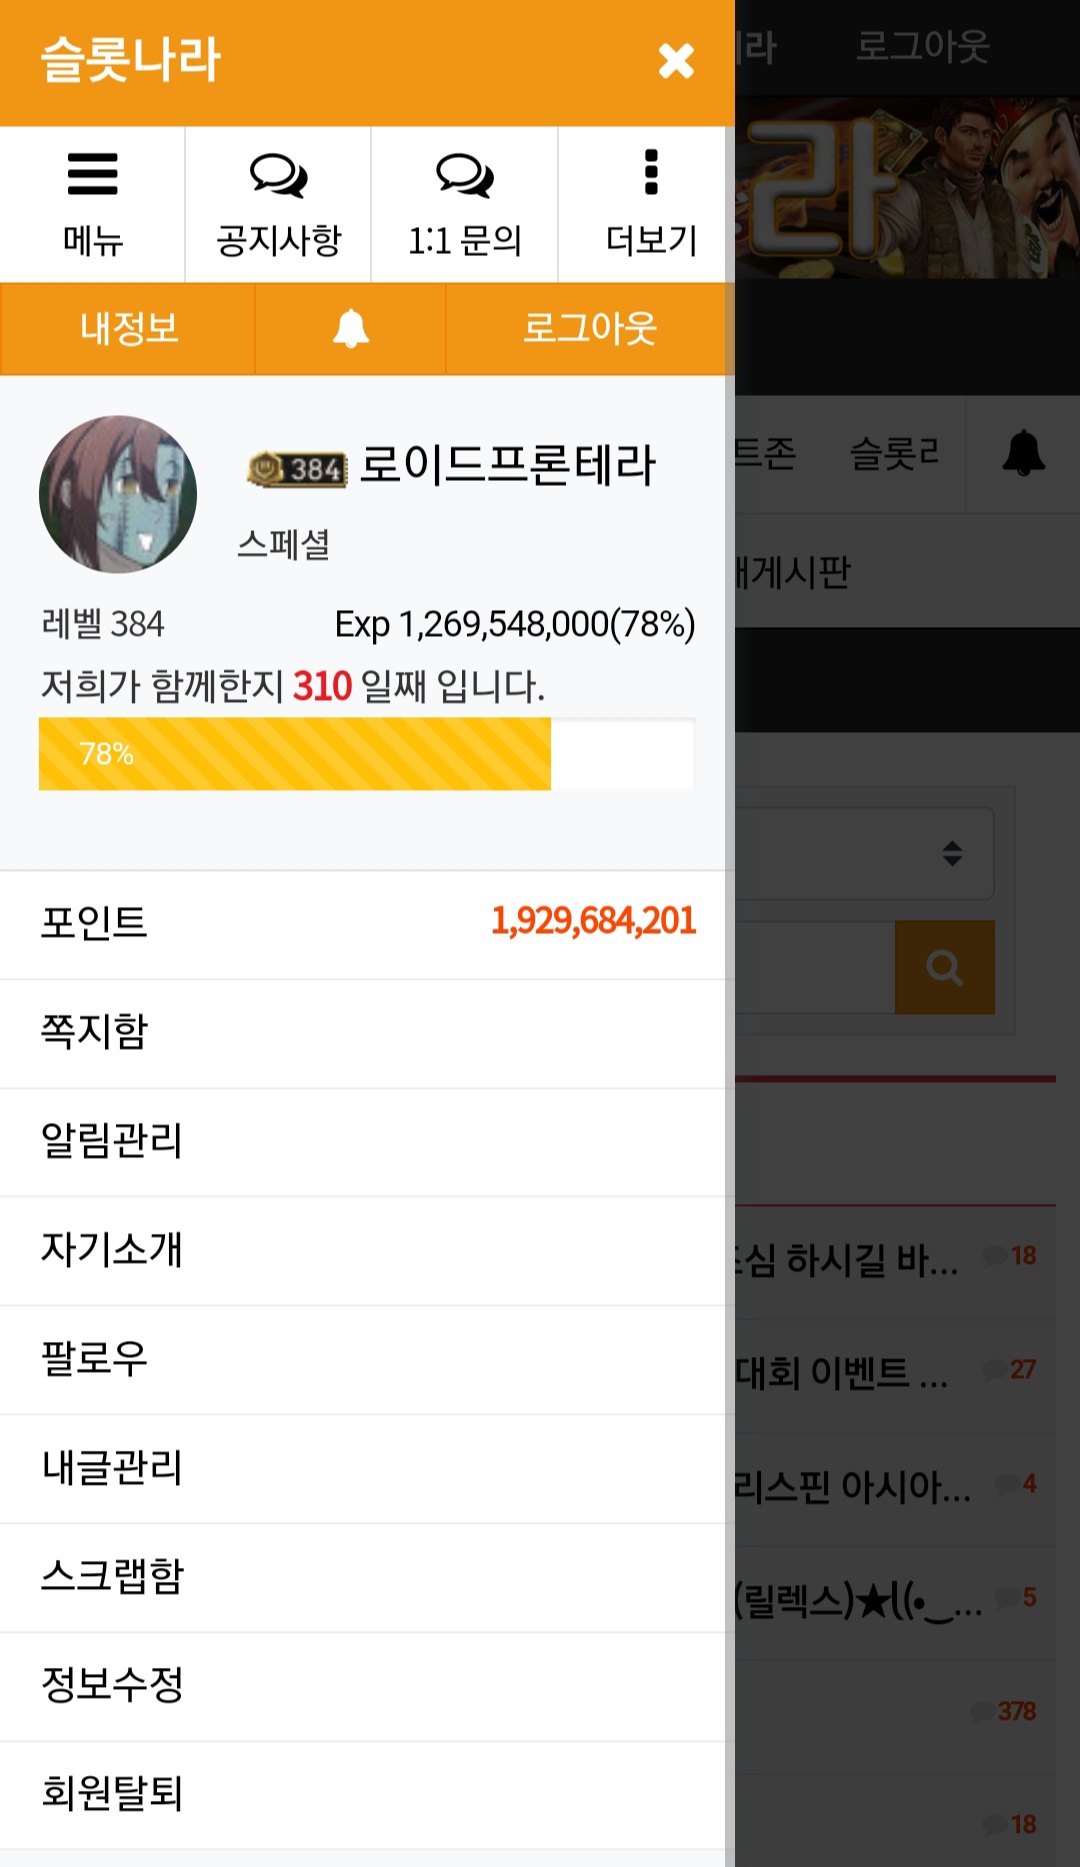Viewport: 1080px width, 1867px height.
Task: Select the 내정보 tab
Action: click(x=128, y=329)
